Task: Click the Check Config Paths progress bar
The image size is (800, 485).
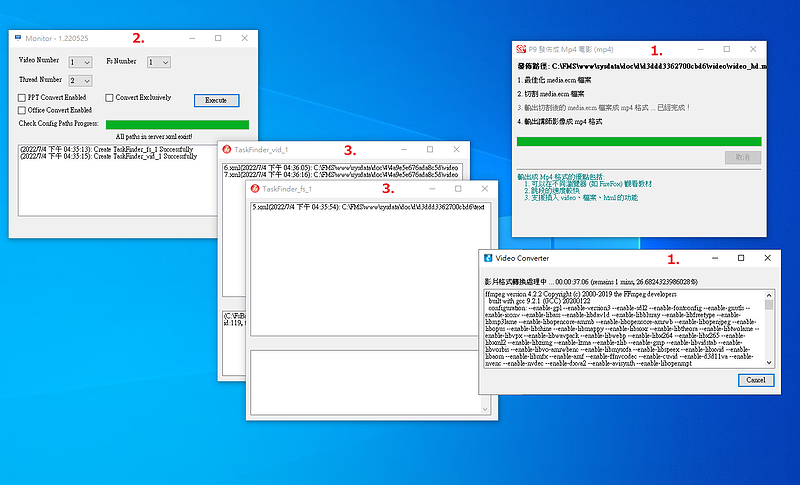Action: tap(177, 124)
